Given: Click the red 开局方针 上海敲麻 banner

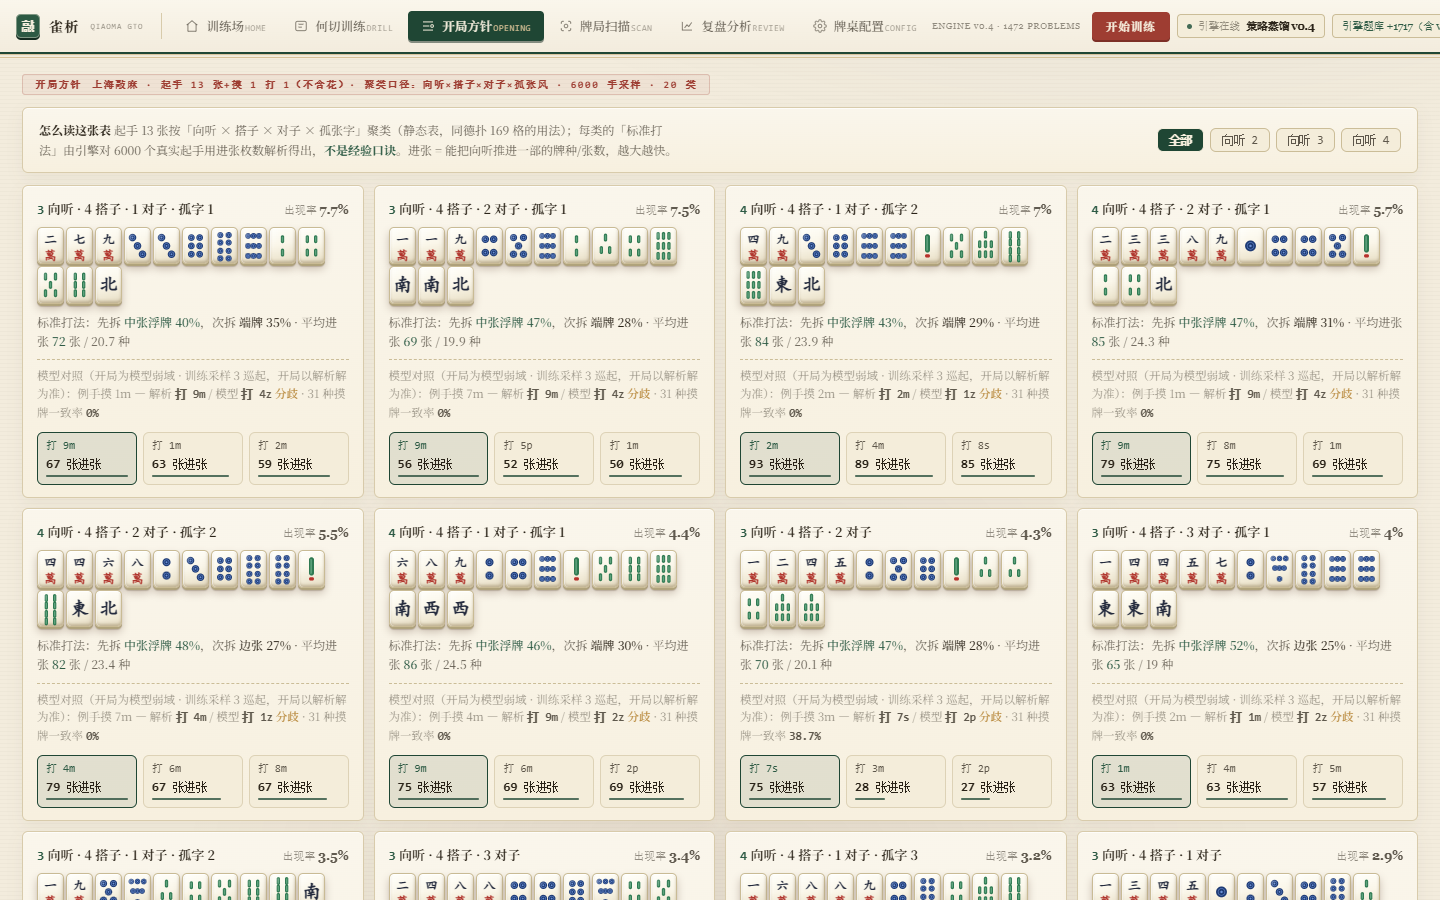Looking at the screenshot, I should (x=366, y=85).
